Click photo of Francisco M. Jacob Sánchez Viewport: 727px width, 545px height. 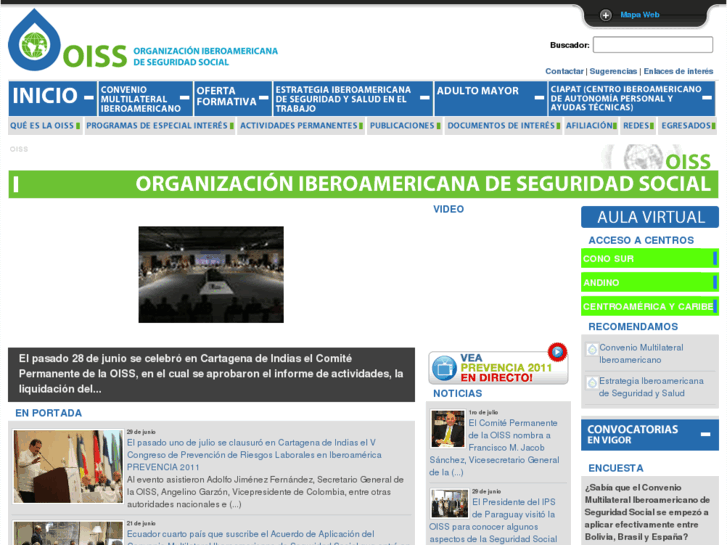point(447,429)
